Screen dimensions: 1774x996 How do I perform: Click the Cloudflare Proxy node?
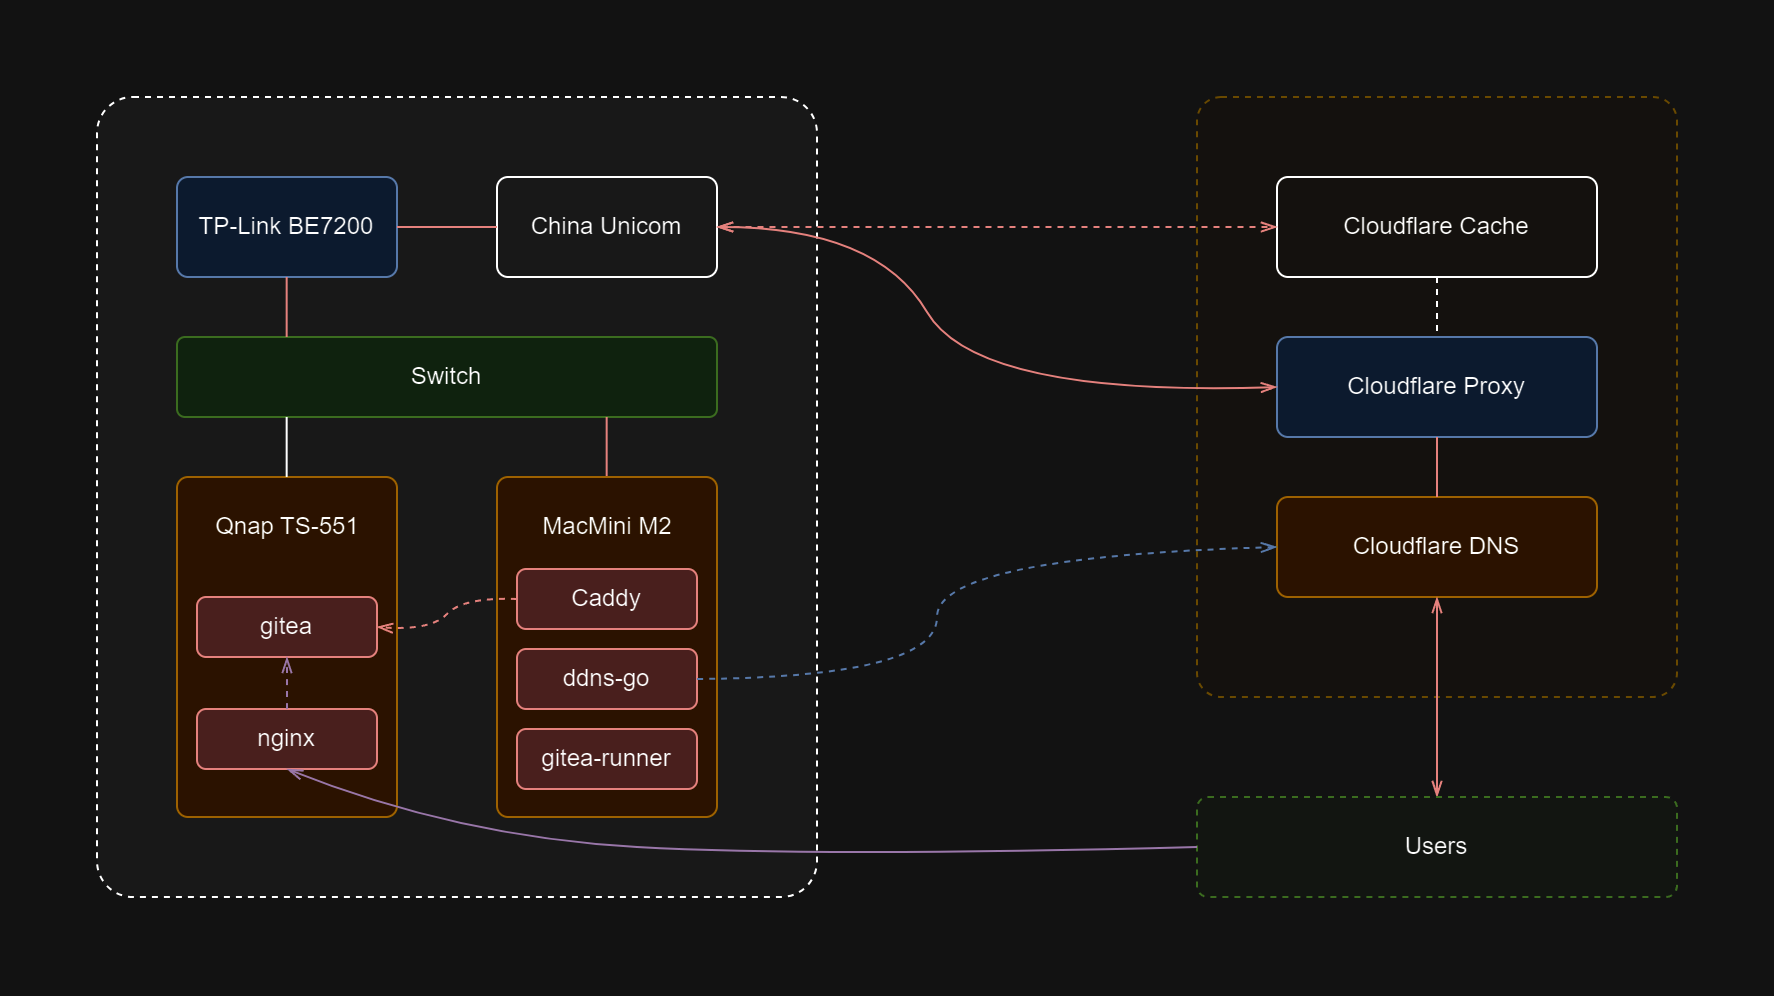click(x=1436, y=387)
